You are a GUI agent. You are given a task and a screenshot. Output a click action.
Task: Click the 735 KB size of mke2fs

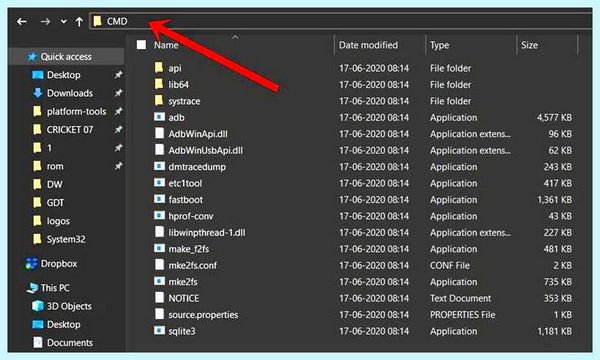(x=558, y=282)
